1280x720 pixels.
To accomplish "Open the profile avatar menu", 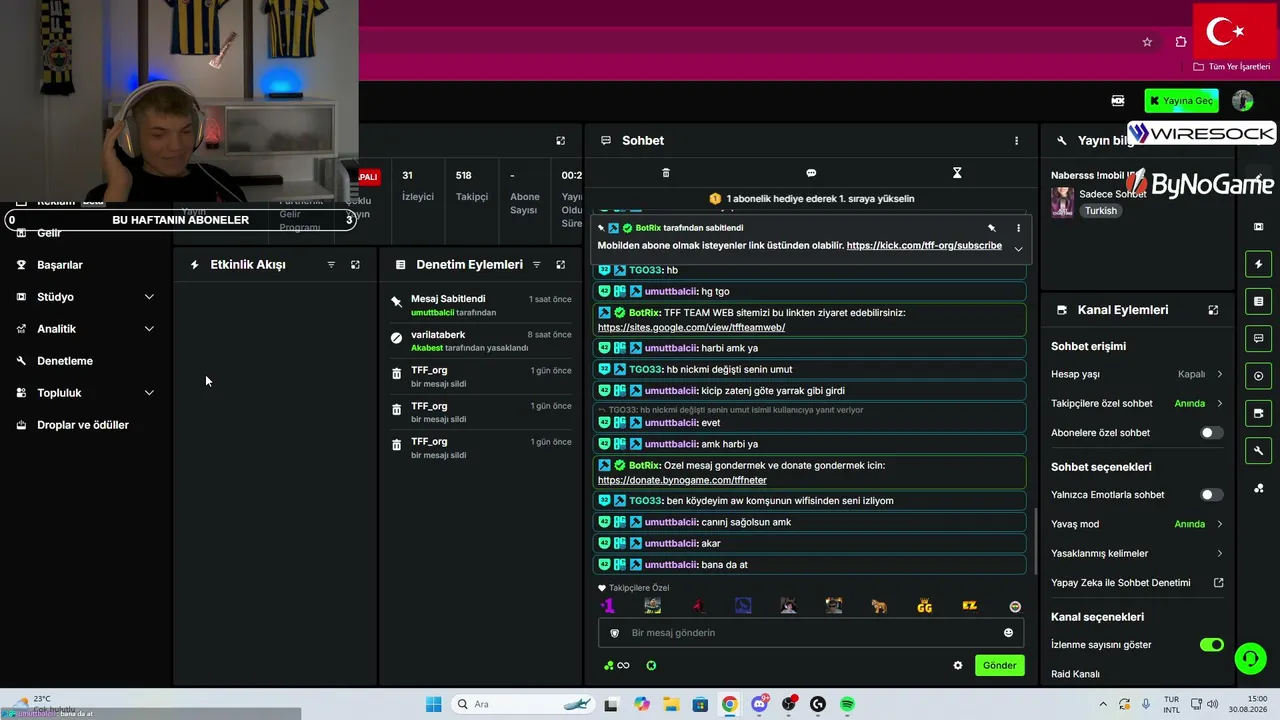I will pos(1242,101).
